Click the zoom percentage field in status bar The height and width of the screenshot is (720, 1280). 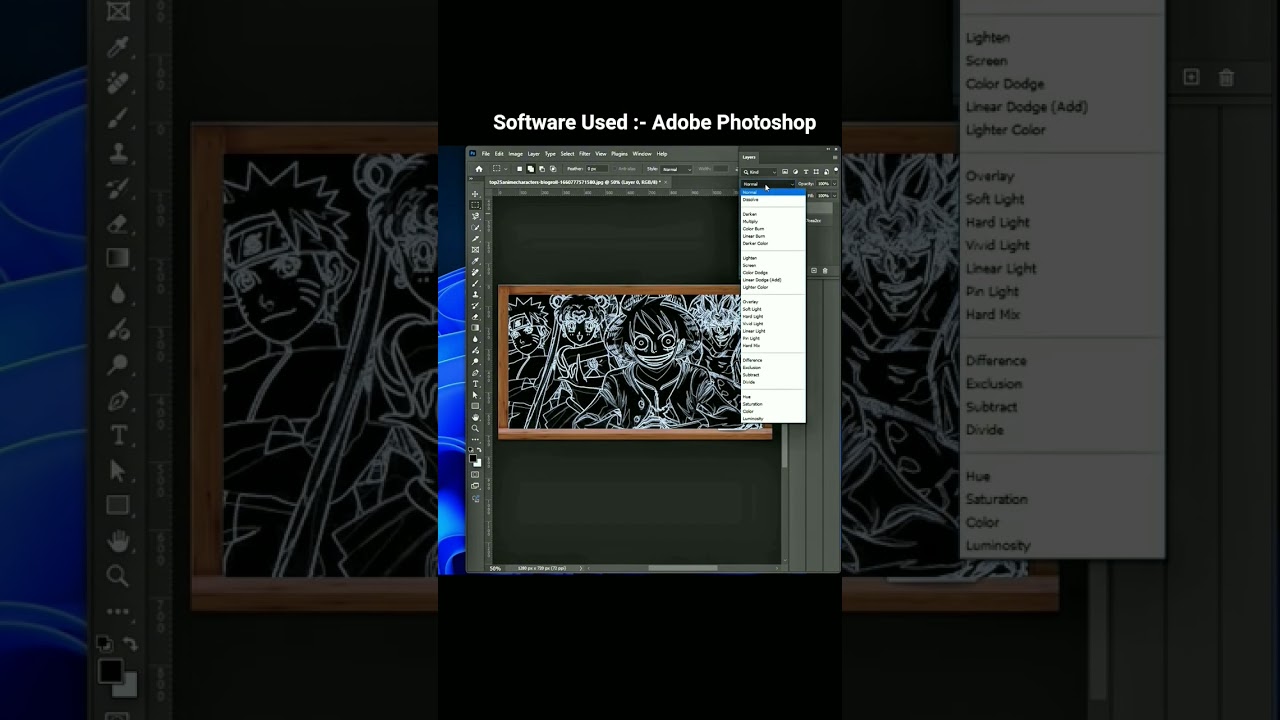pos(496,568)
